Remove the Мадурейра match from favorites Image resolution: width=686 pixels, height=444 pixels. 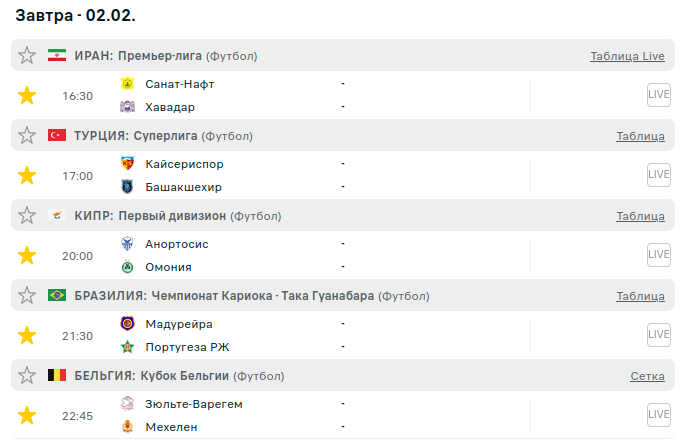tap(27, 336)
